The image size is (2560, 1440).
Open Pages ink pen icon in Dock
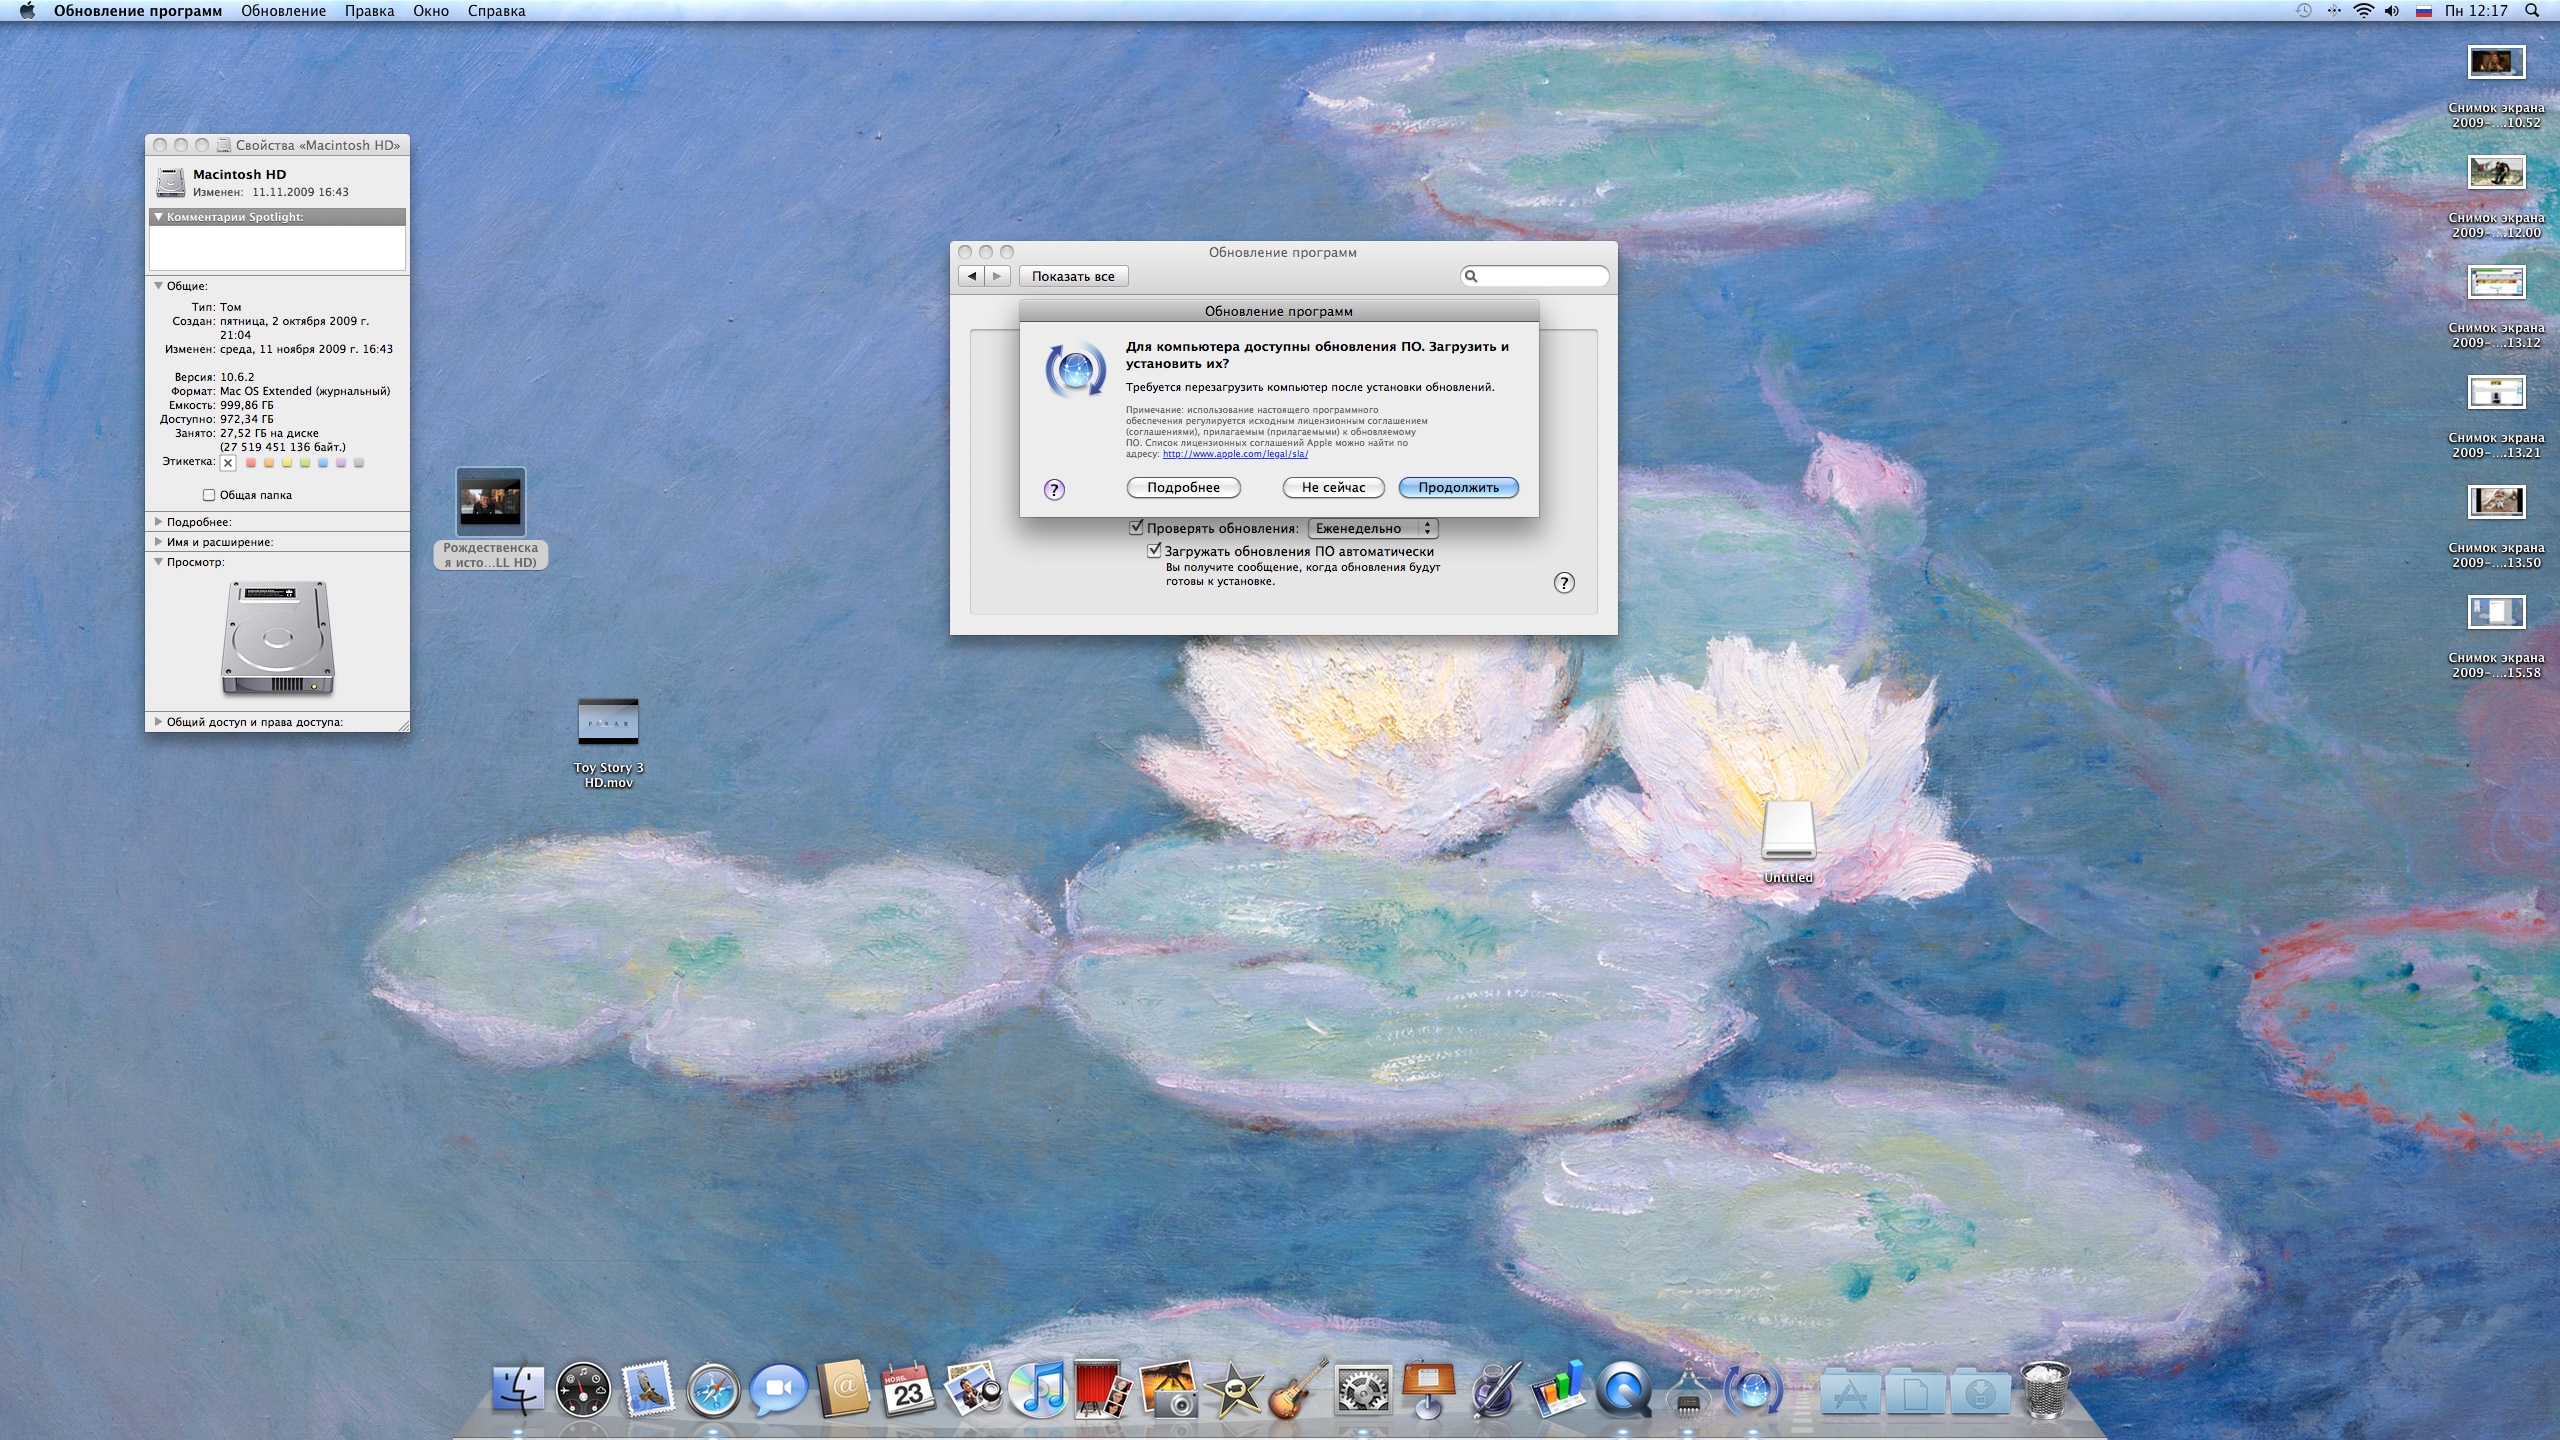click(1494, 1390)
